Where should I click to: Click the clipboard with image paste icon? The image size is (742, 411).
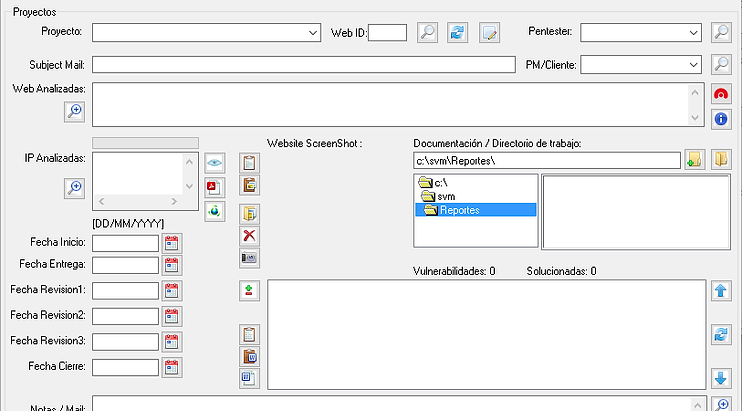[249, 185]
